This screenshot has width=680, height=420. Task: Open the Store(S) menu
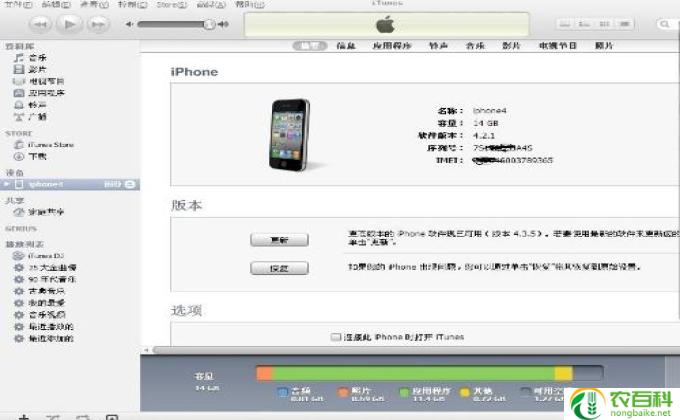pos(171,4)
